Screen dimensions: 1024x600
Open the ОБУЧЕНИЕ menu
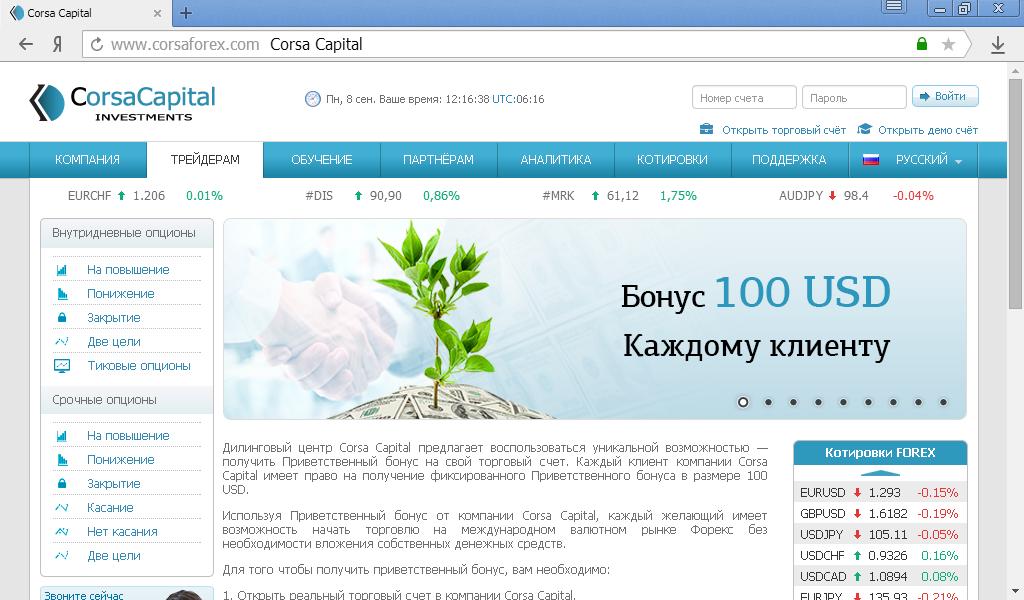point(321,159)
